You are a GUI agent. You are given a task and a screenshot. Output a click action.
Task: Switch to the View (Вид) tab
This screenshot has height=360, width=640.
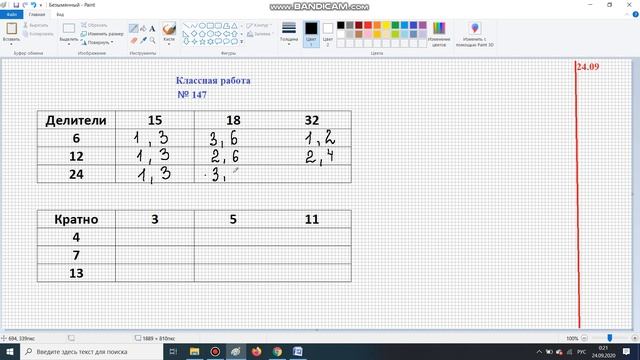pyautogui.click(x=60, y=15)
